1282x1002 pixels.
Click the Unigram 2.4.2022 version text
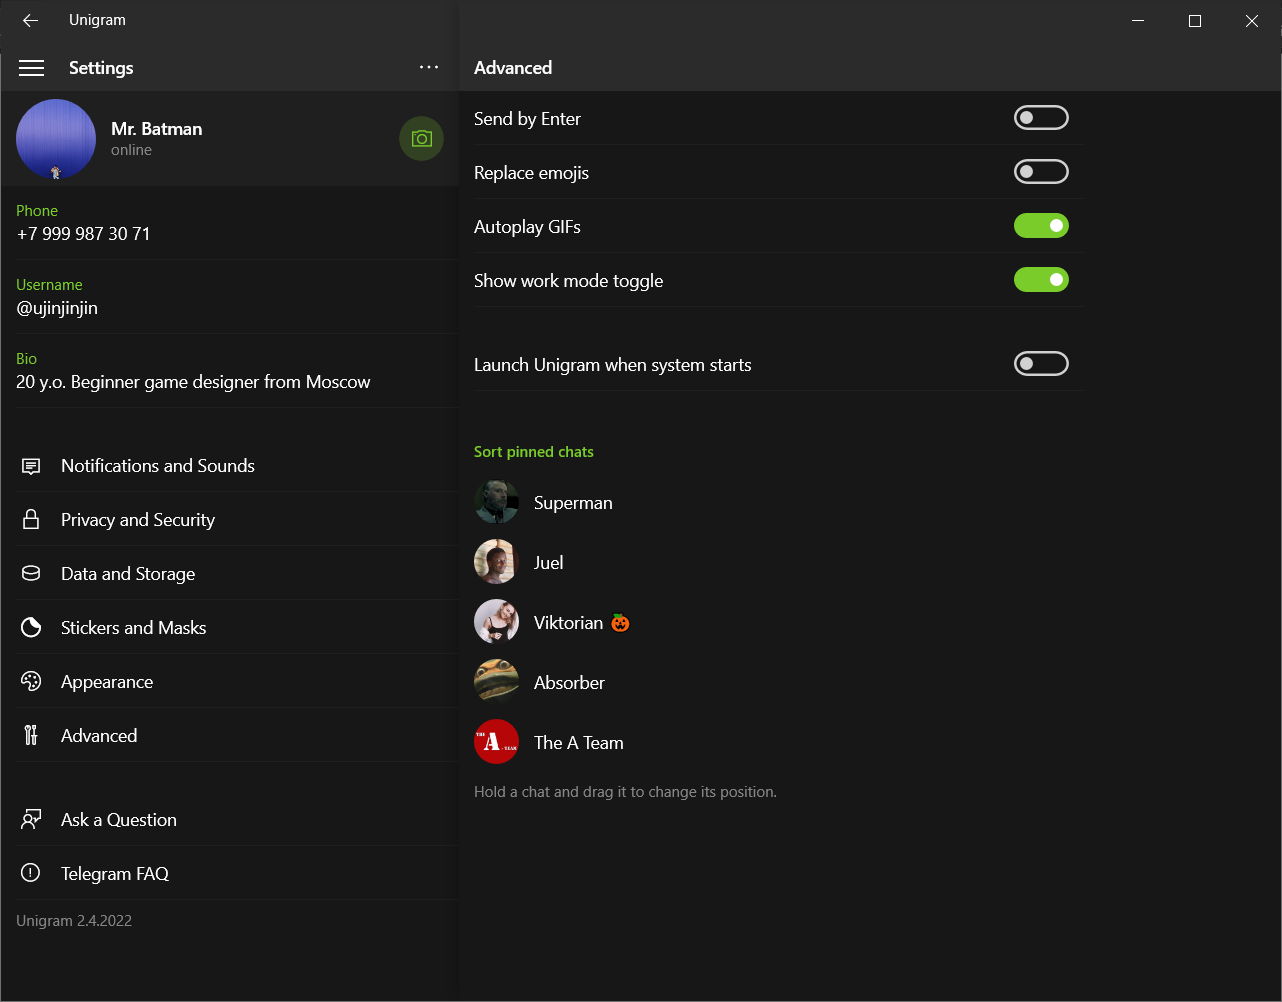(74, 921)
